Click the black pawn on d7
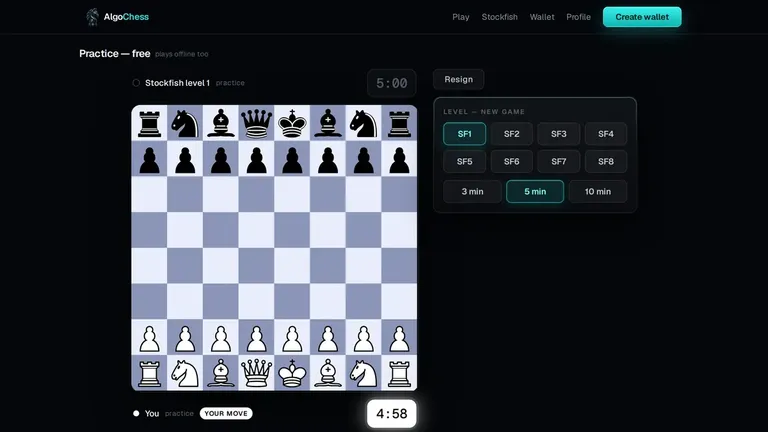The image size is (768, 432). (x=256, y=159)
